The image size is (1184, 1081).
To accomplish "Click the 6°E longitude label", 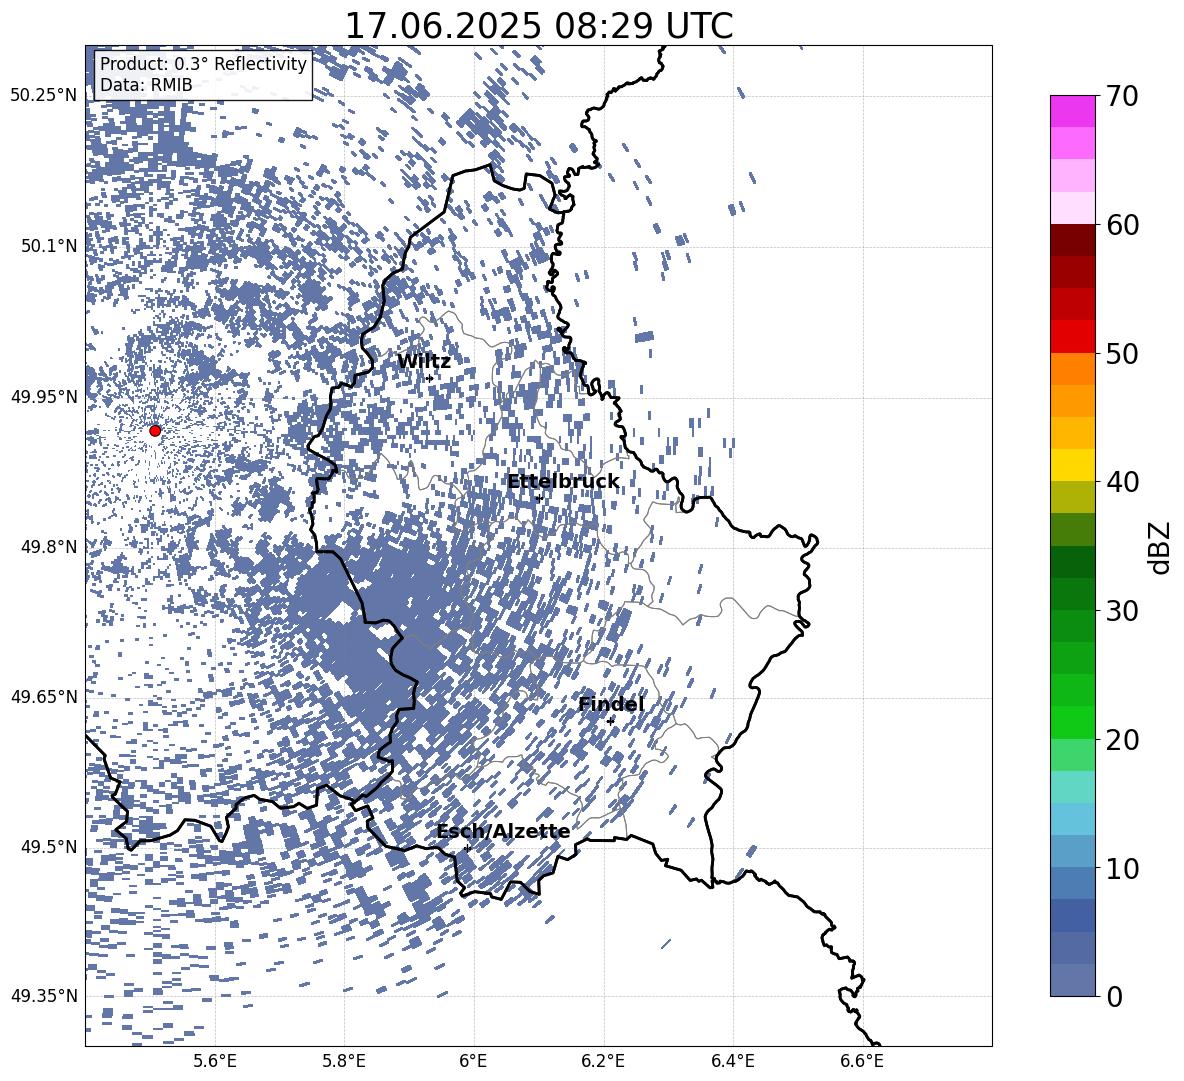I will pyautogui.click(x=473, y=1062).
